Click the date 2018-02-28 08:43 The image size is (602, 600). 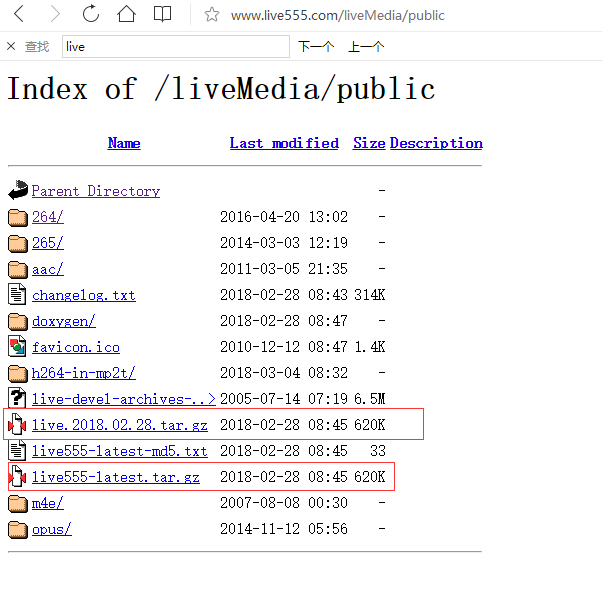(284, 295)
